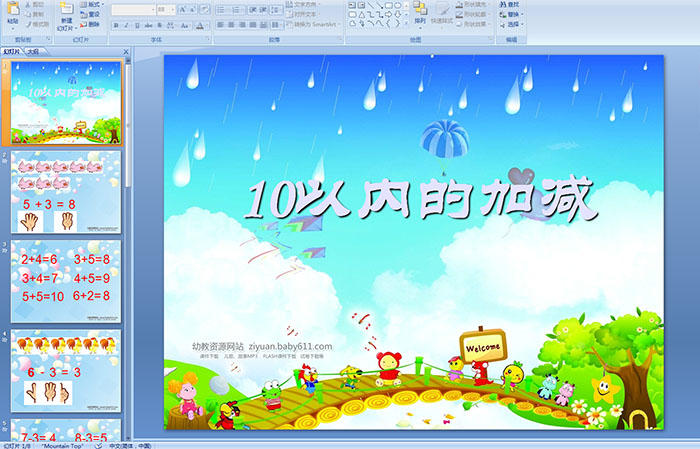
Task: Select the Rectangle shape in gallery
Action: coord(389,5)
